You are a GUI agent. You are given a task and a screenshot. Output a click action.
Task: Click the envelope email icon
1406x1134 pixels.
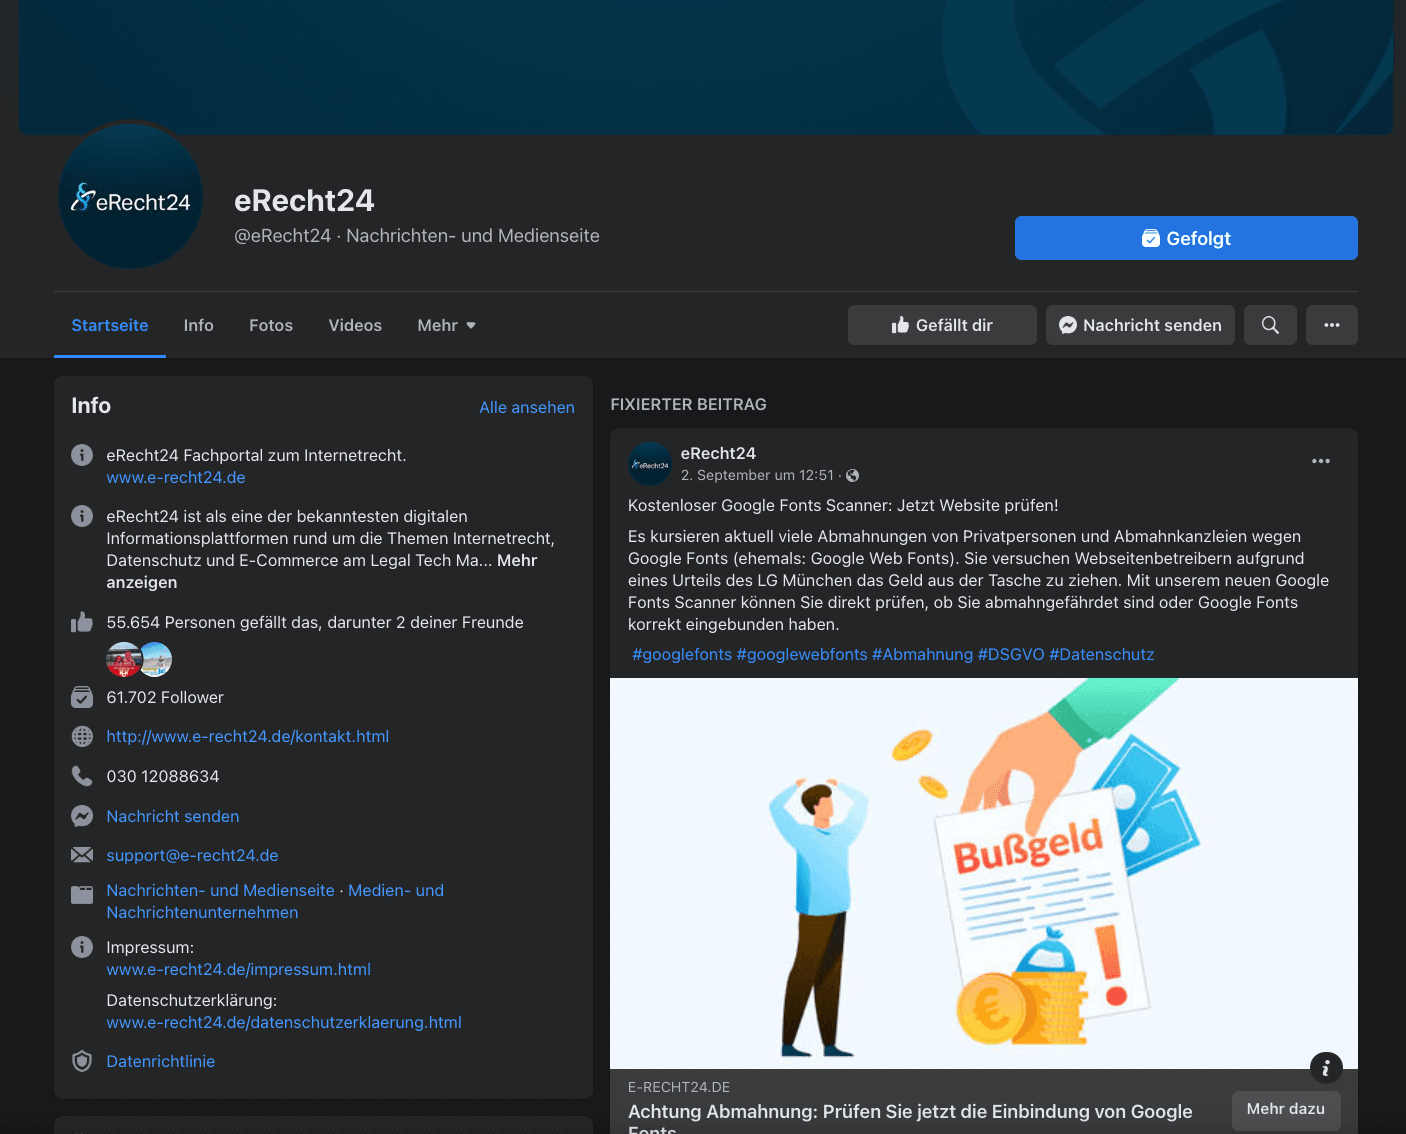82,855
